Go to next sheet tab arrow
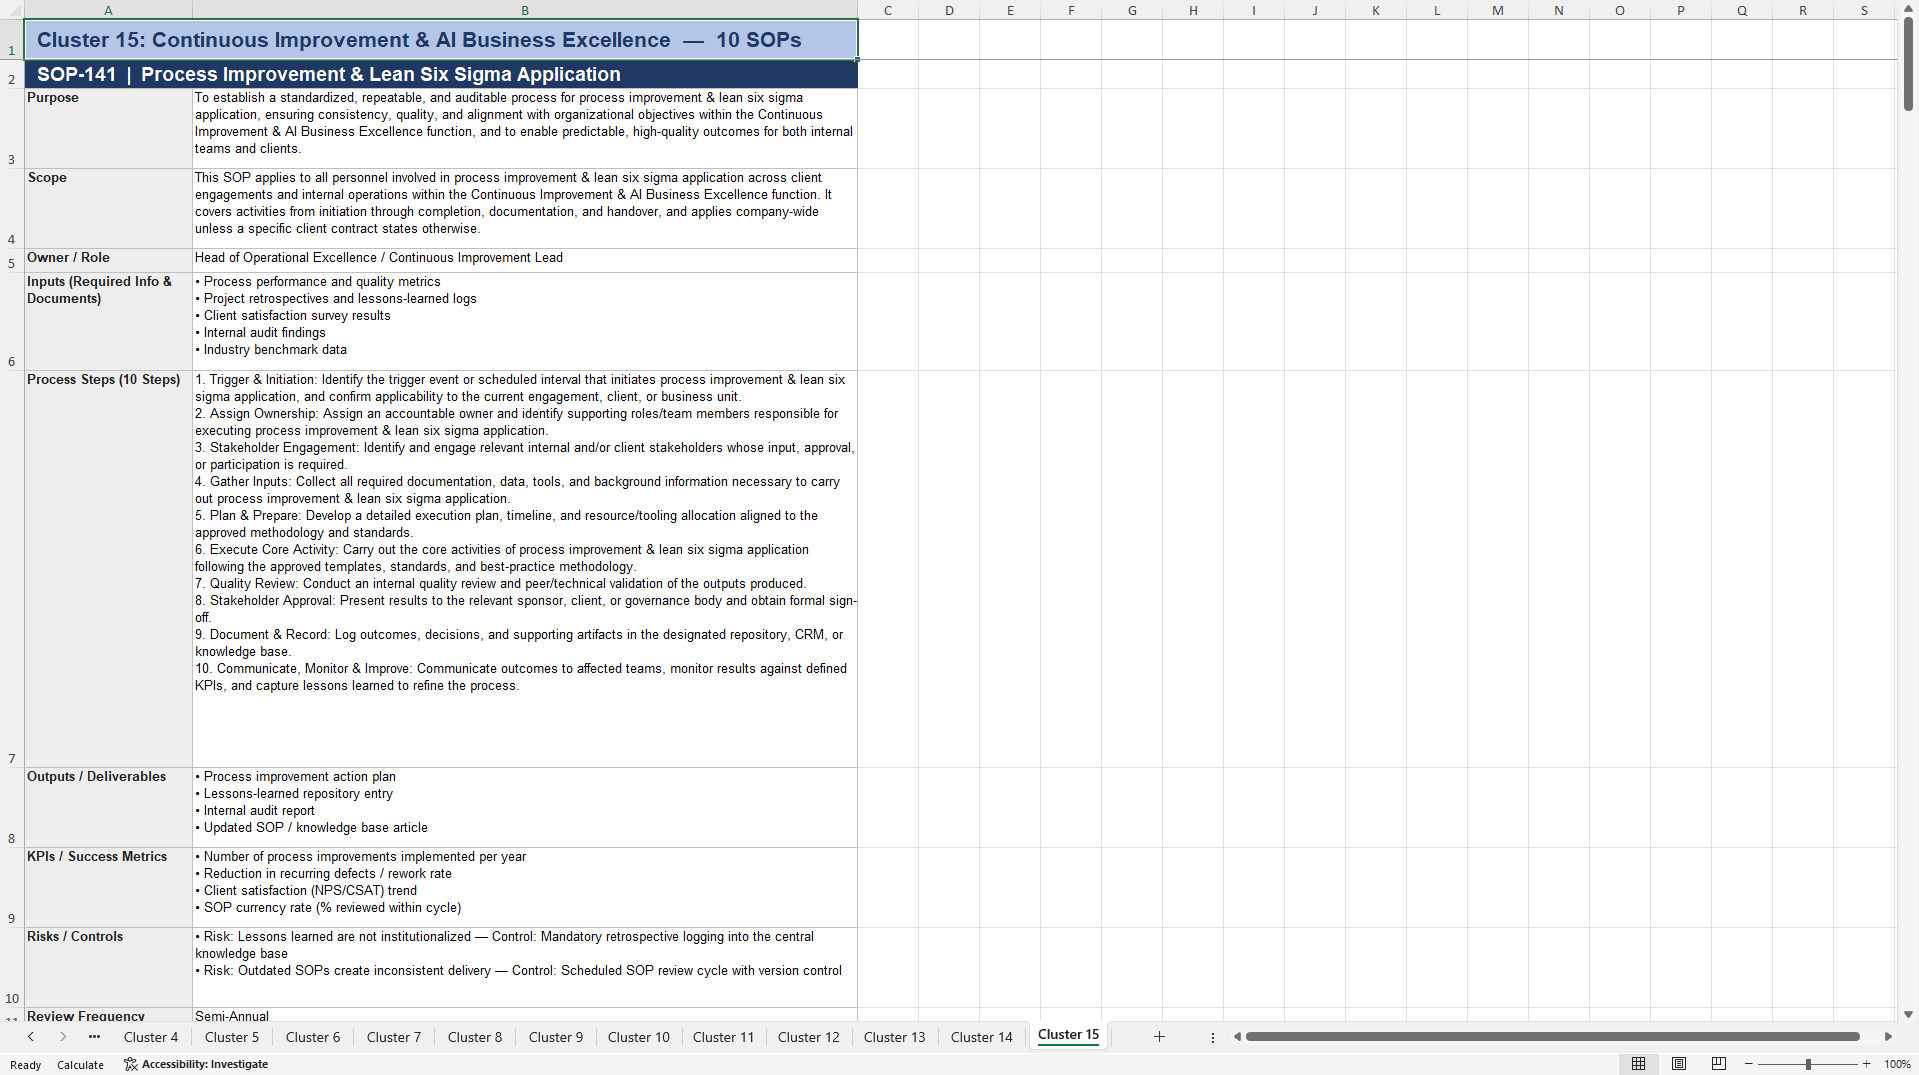 63,1037
